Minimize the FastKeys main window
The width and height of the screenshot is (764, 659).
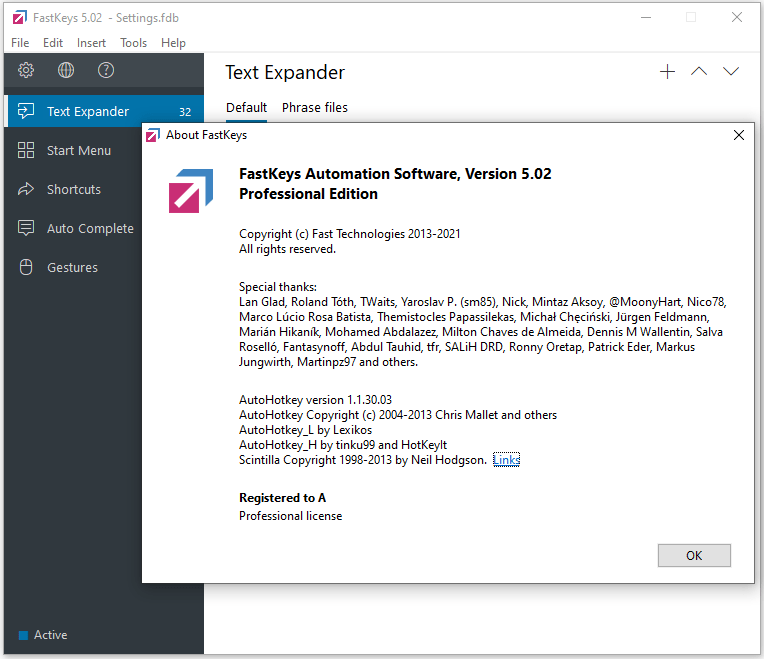click(646, 18)
